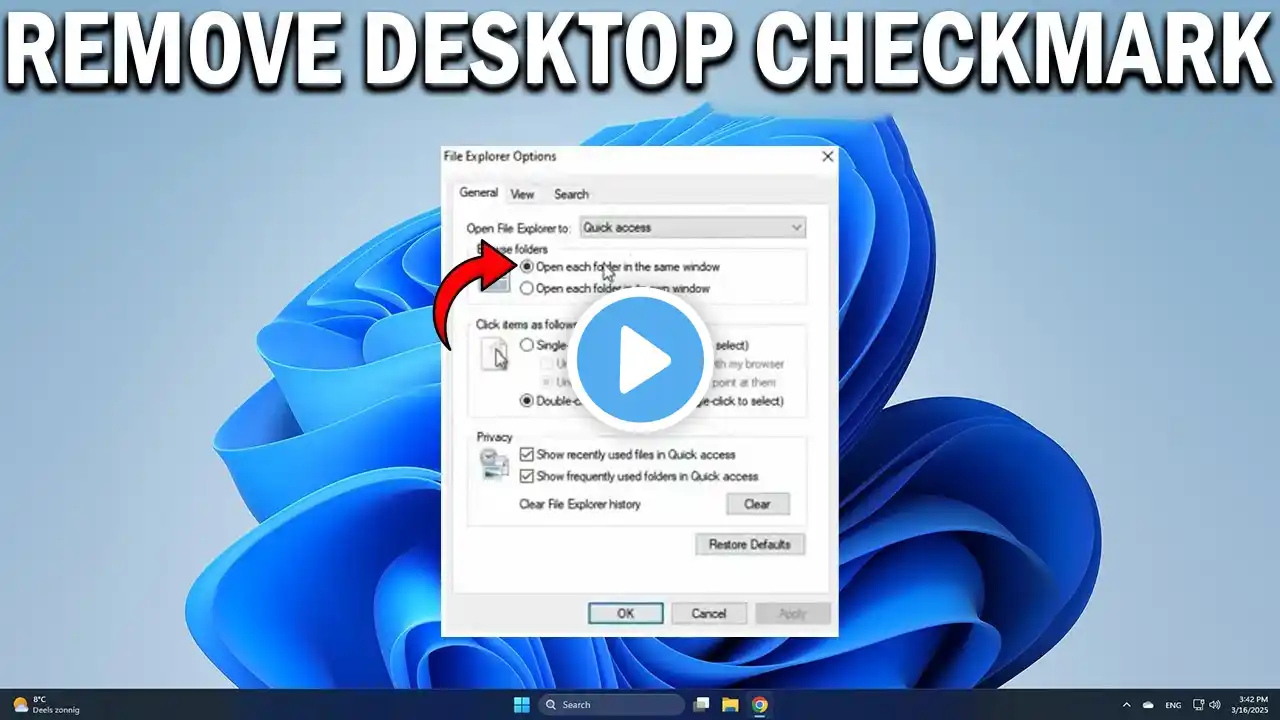Click the Restore Defaults button
1280x720 pixels.
(x=750, y=544)
